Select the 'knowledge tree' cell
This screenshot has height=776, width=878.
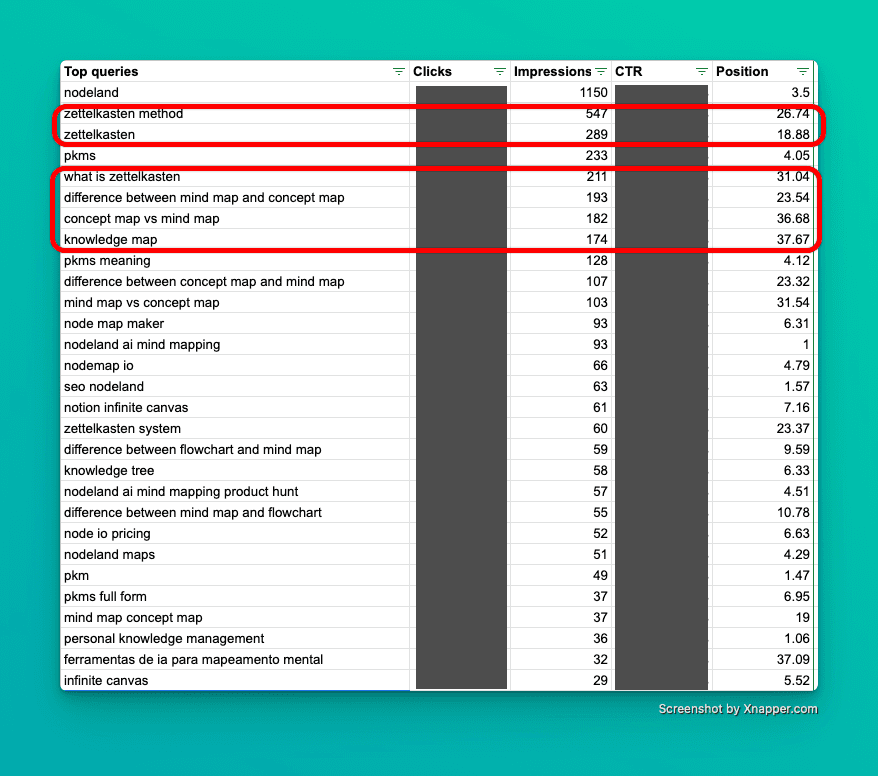point(235,470)
